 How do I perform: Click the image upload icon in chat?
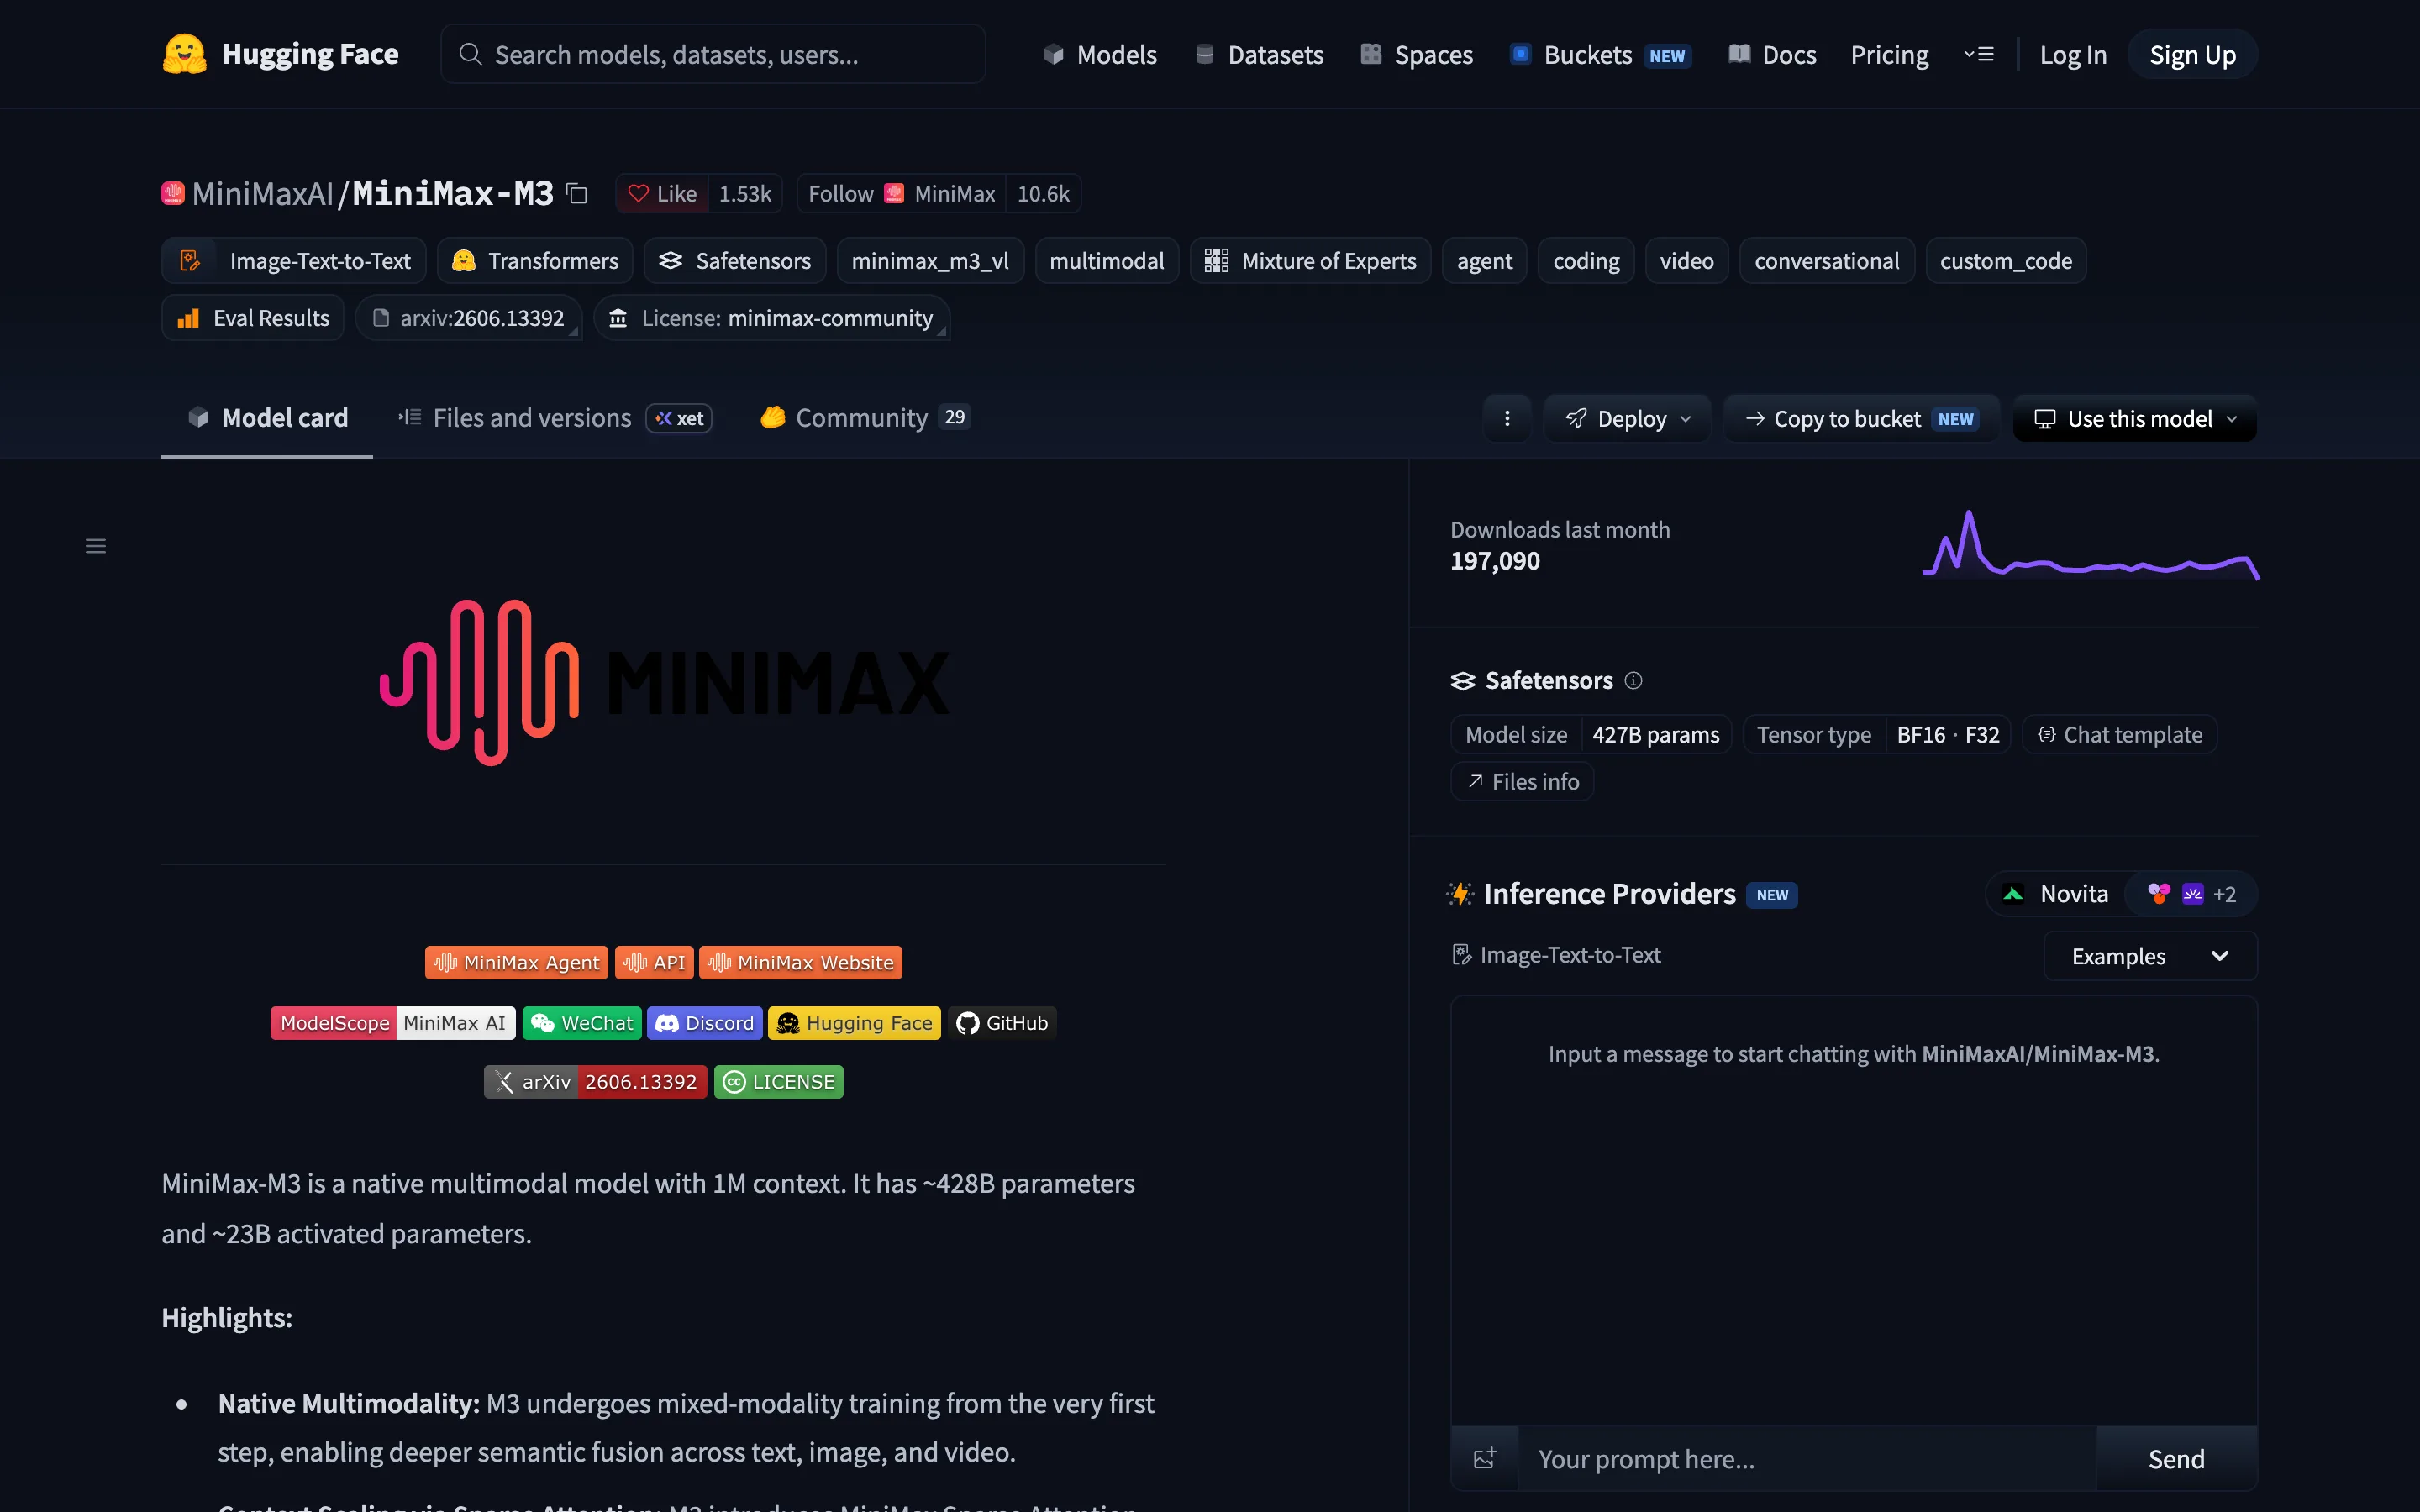tap(1485, 1458)
